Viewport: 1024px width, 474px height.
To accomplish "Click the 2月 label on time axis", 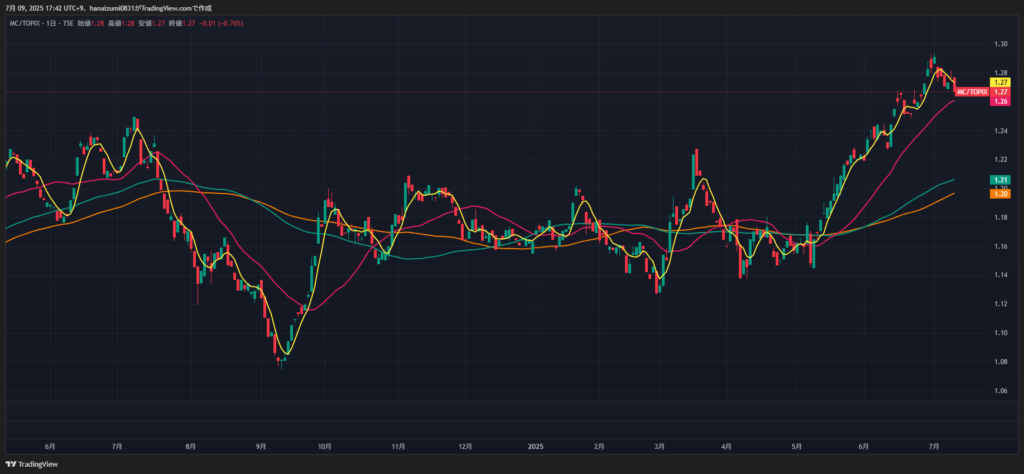I will [600, 447].
